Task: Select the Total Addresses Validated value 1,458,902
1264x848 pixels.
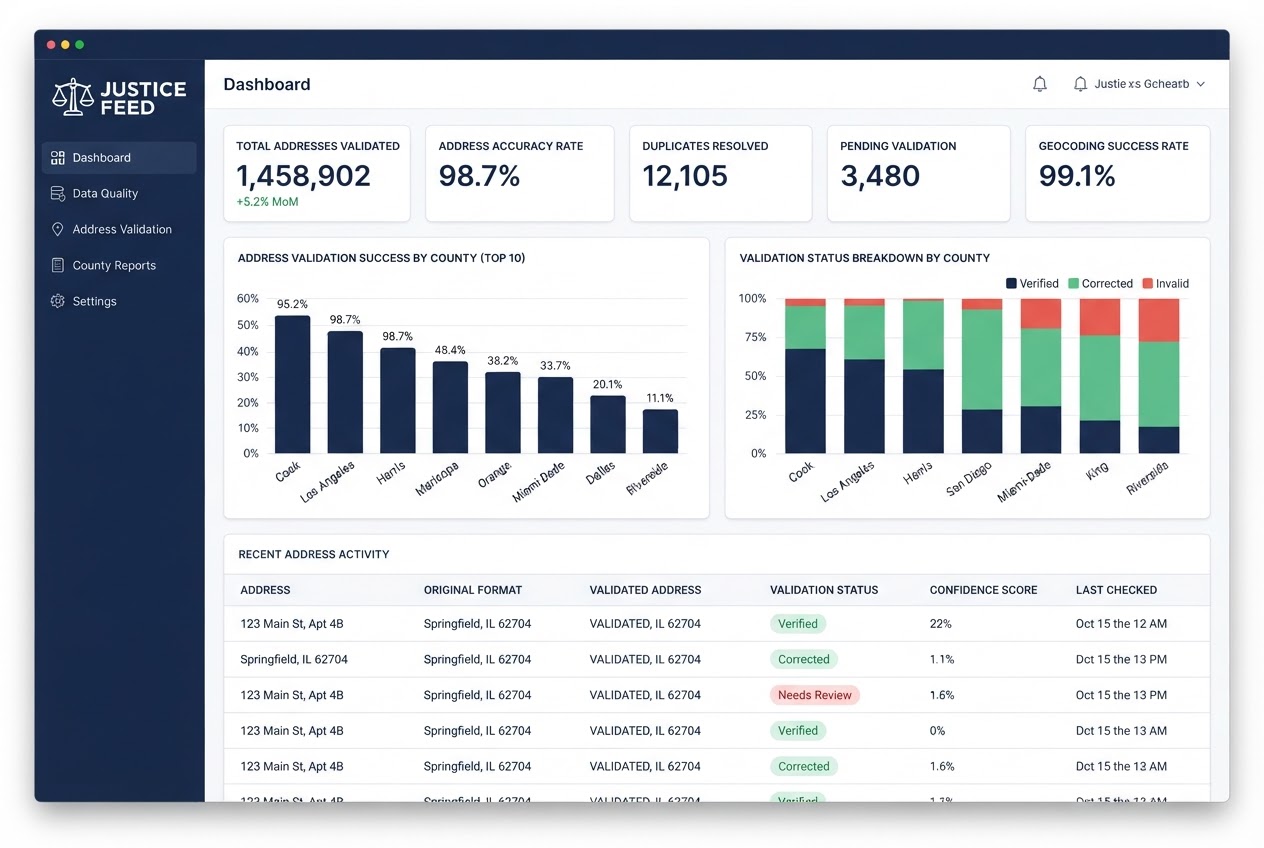Action: tap(303, 176)
